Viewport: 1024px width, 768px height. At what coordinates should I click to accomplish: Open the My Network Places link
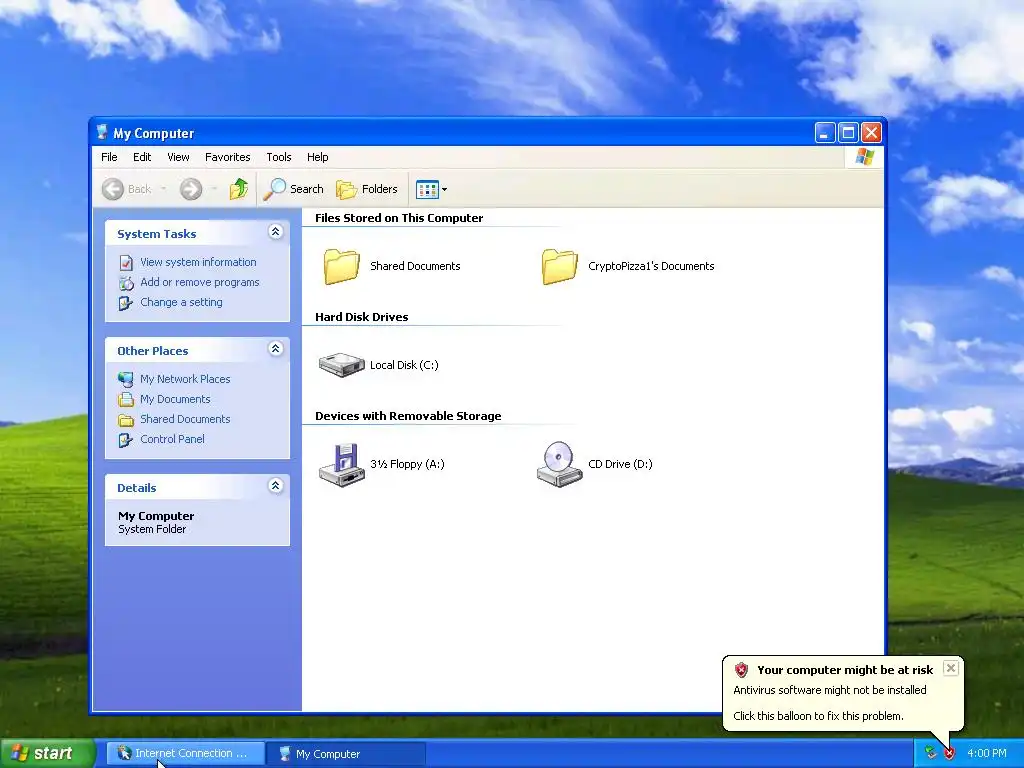(x=185, y=379)
